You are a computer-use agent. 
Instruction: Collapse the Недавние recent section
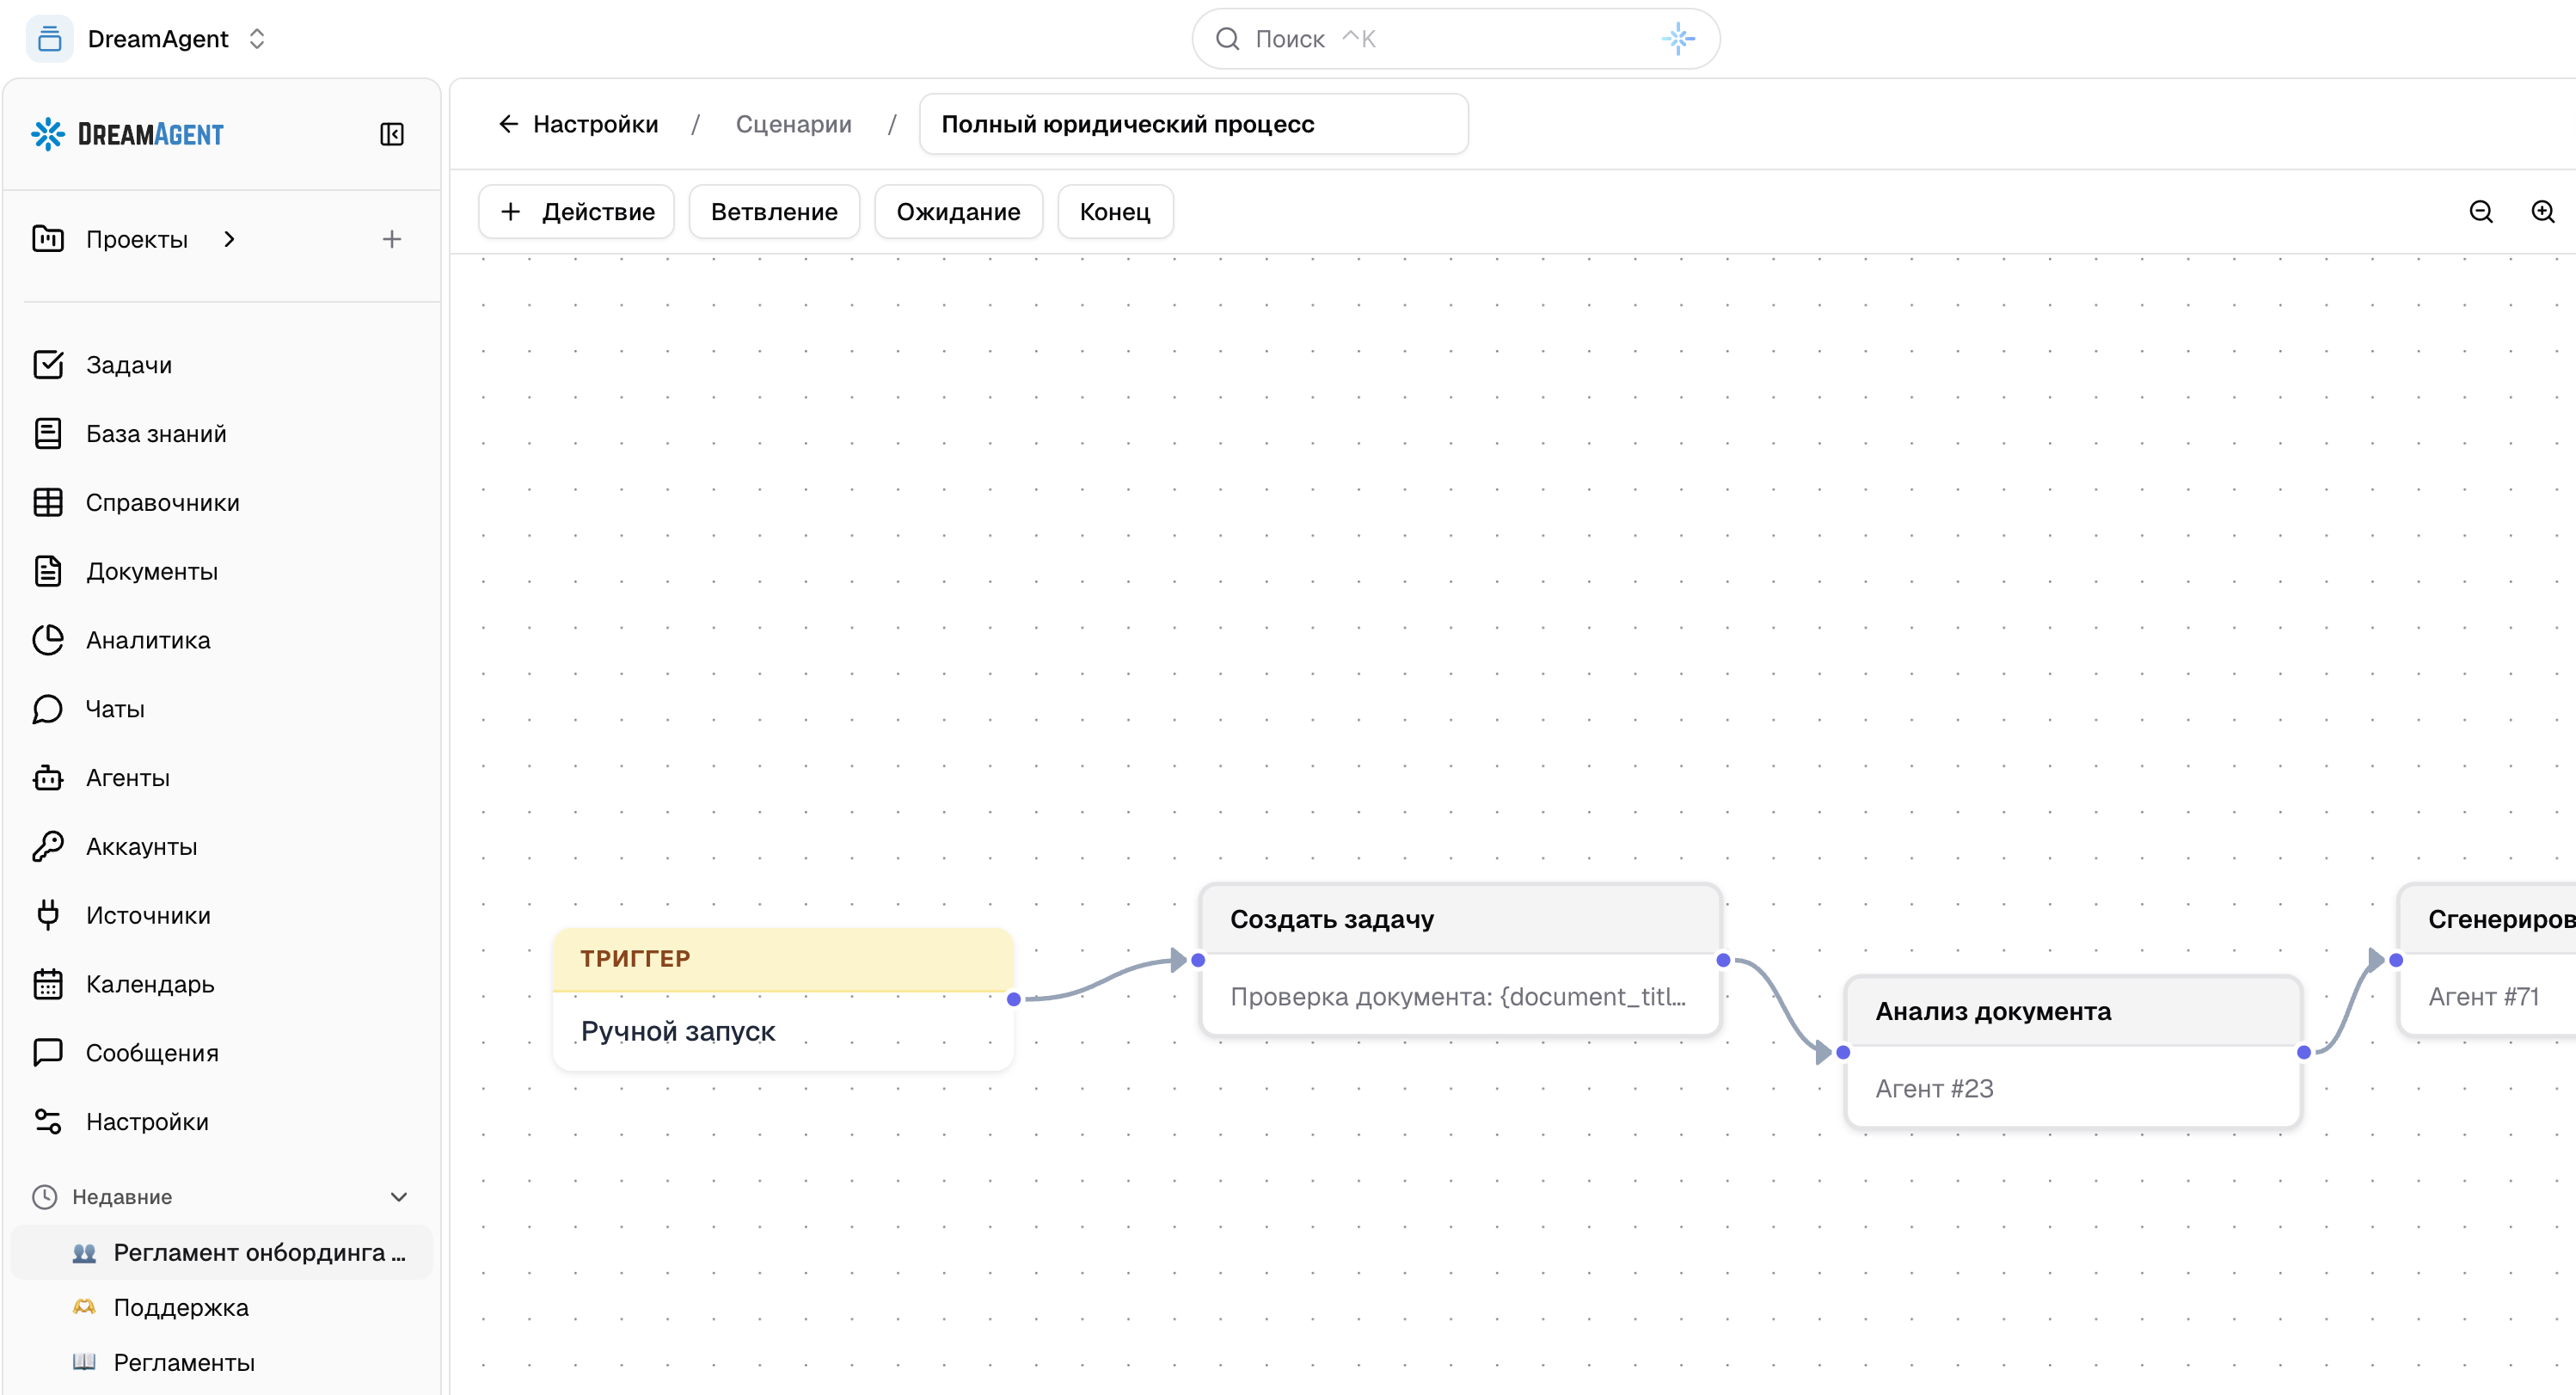(x=399, y=1197)
